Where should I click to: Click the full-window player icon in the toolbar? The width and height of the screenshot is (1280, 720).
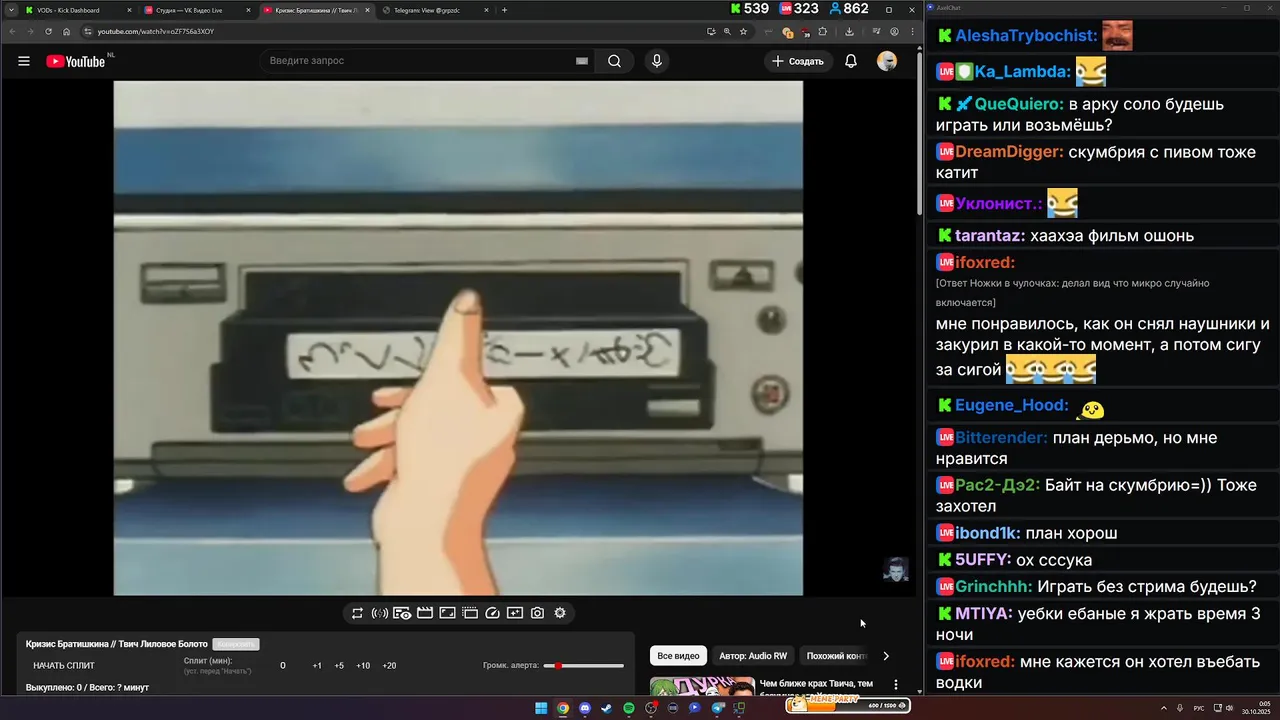470,613
